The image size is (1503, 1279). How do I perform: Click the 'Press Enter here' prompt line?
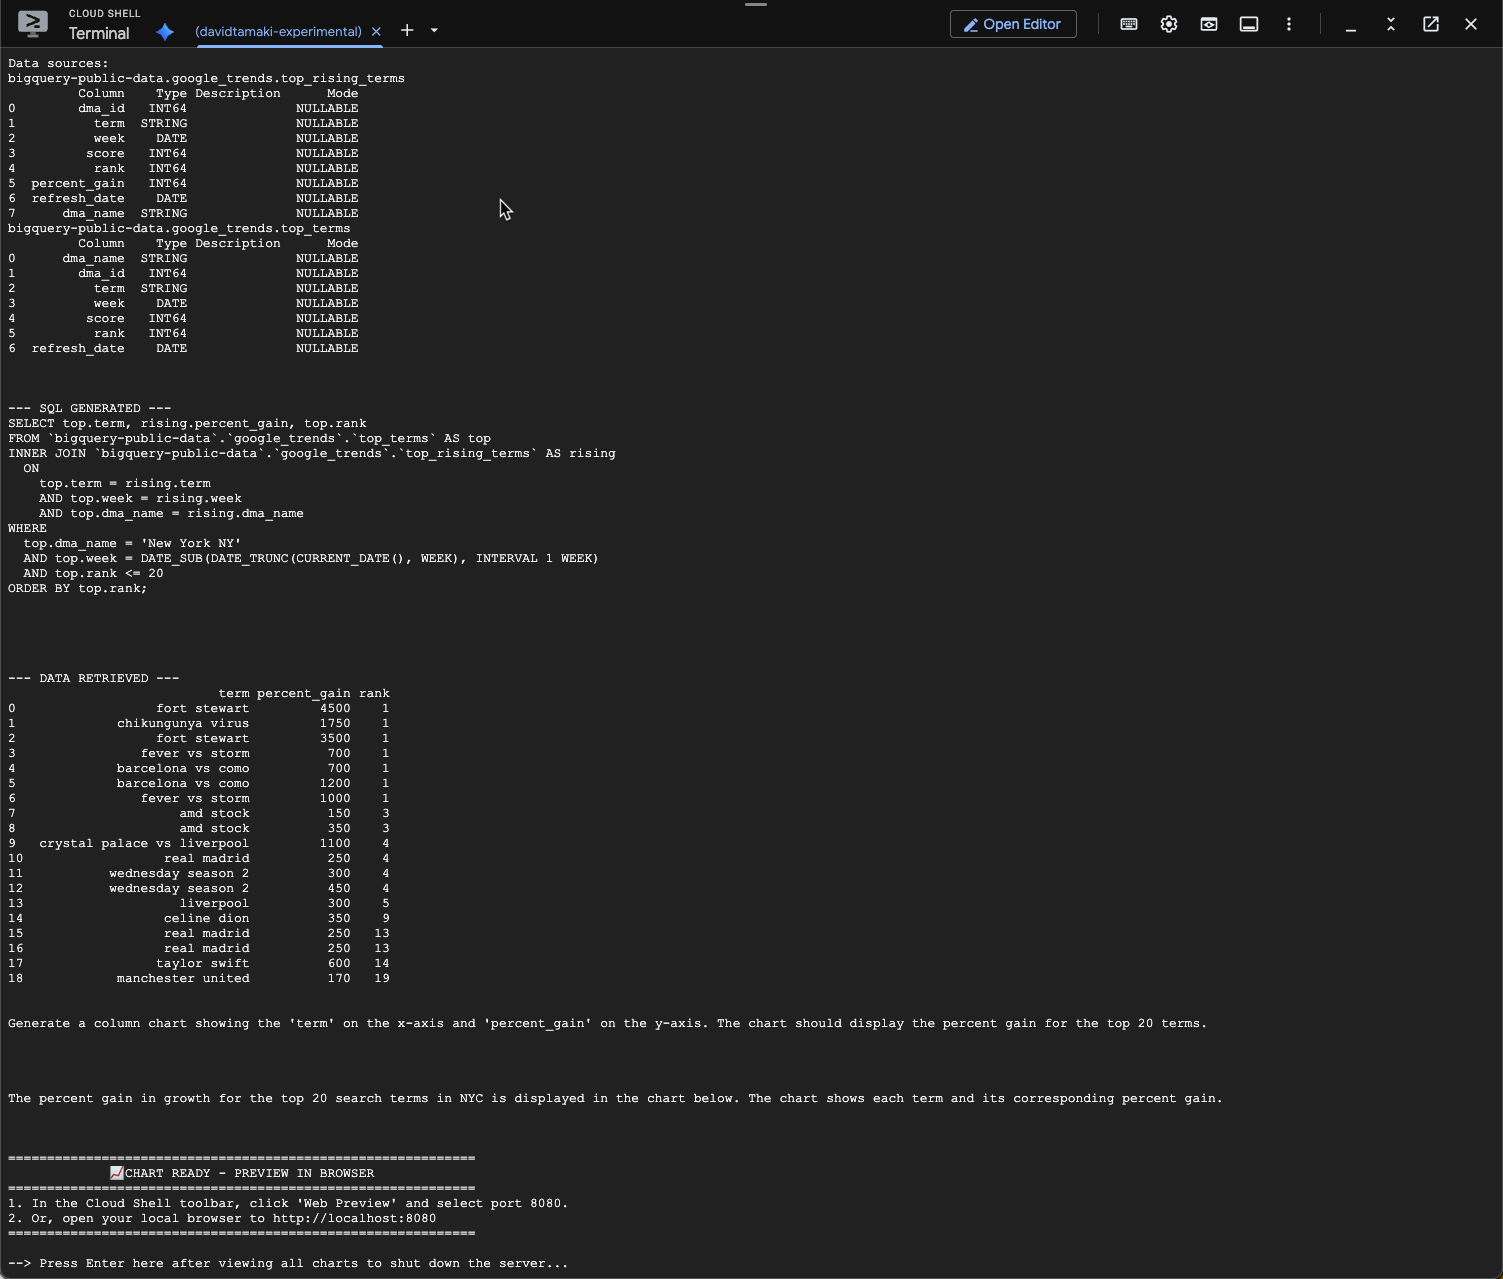[x=288, y=1263]
